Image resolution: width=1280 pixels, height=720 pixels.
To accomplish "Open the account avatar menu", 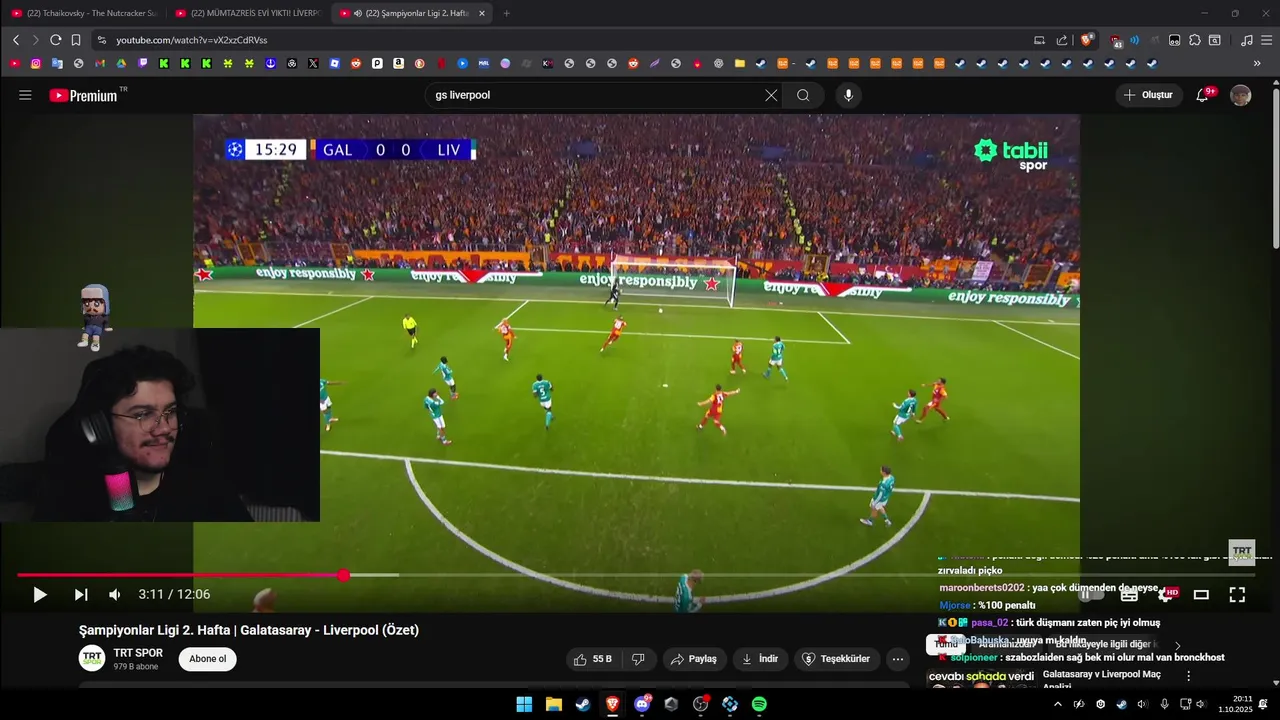I will [1240, 95].
